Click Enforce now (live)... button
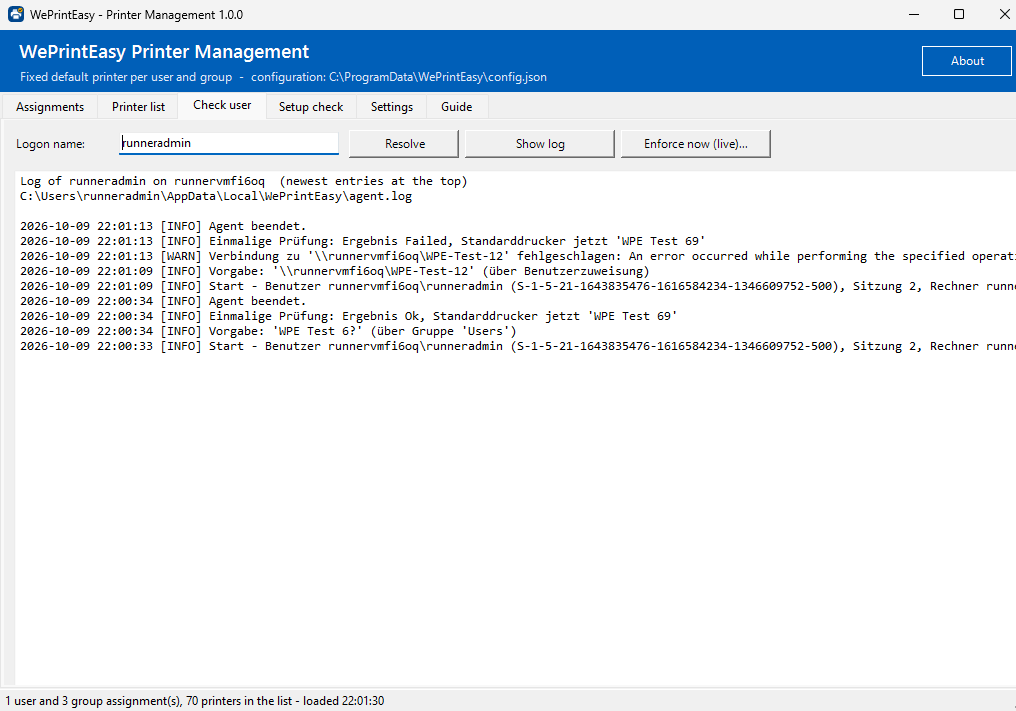The width and height of the screenshot is (1016, 711). [x=695, y=144]
